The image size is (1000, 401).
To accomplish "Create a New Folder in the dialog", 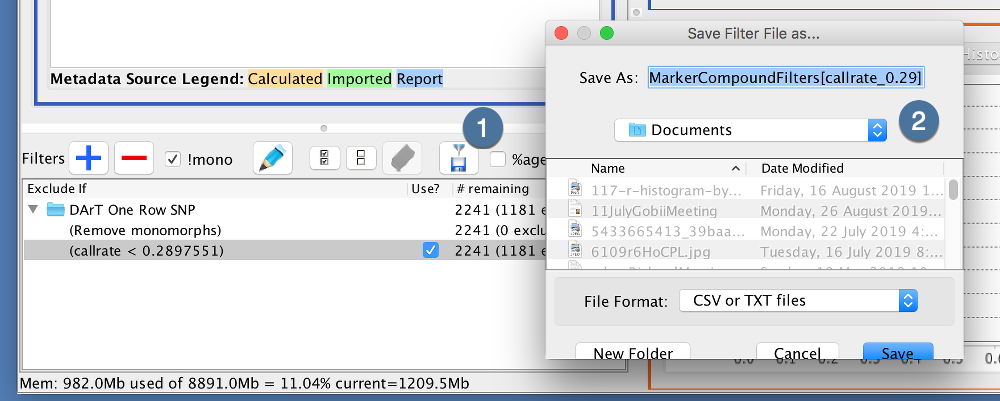I will (633, 352).
